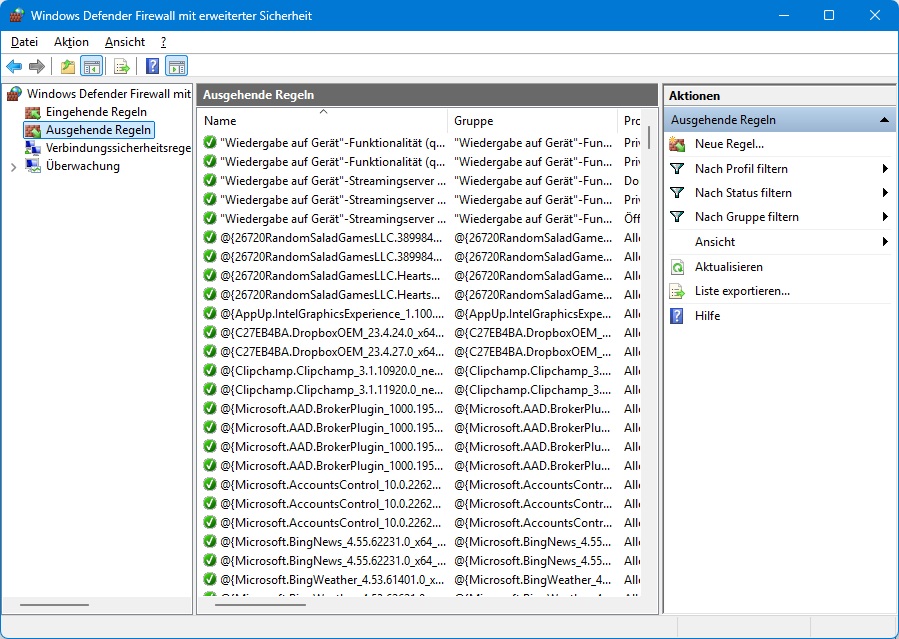The image size is (899, 639).
Task: Click the green refresh icon beside Aktualisieren
Action: (x=677, y=267)
